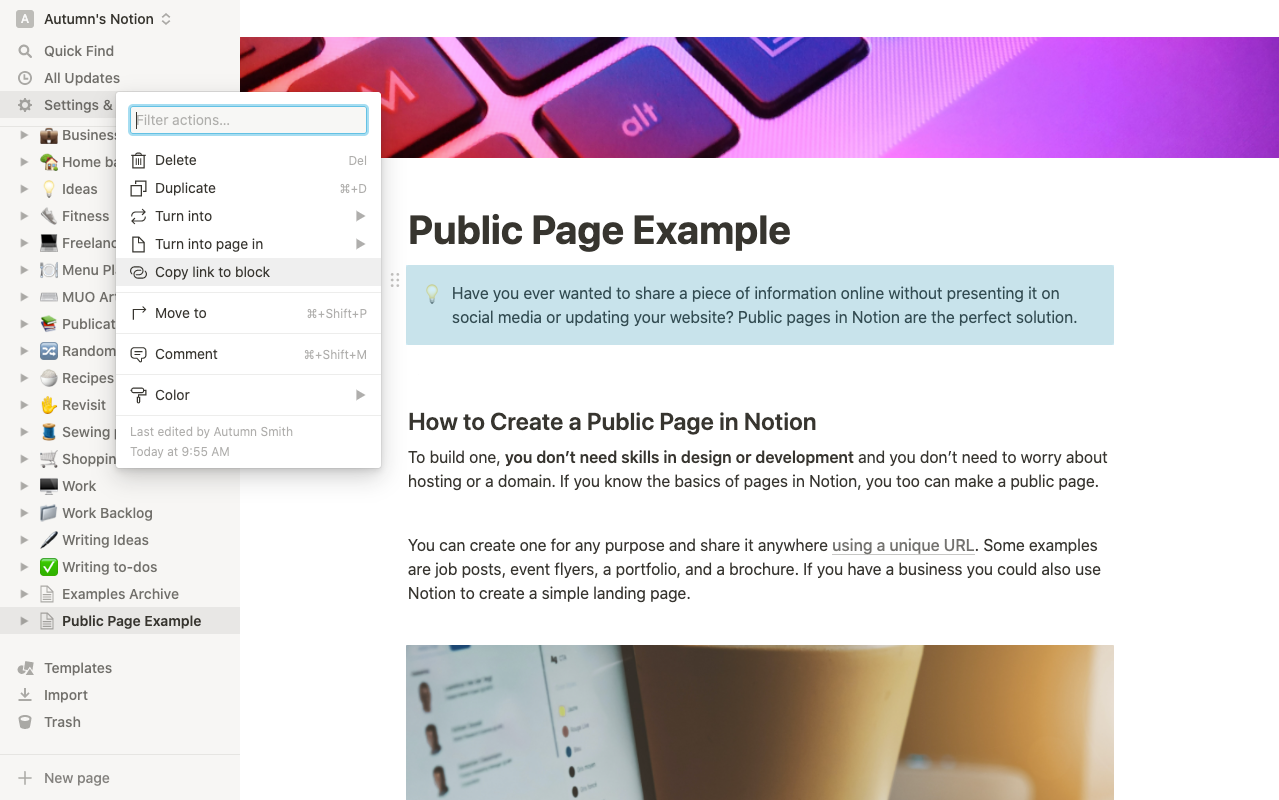Image resolution: width=1279 pixels, height=800 pixels.
Task: Expand the Work Backlog page
Action: [x=25, y=513]
